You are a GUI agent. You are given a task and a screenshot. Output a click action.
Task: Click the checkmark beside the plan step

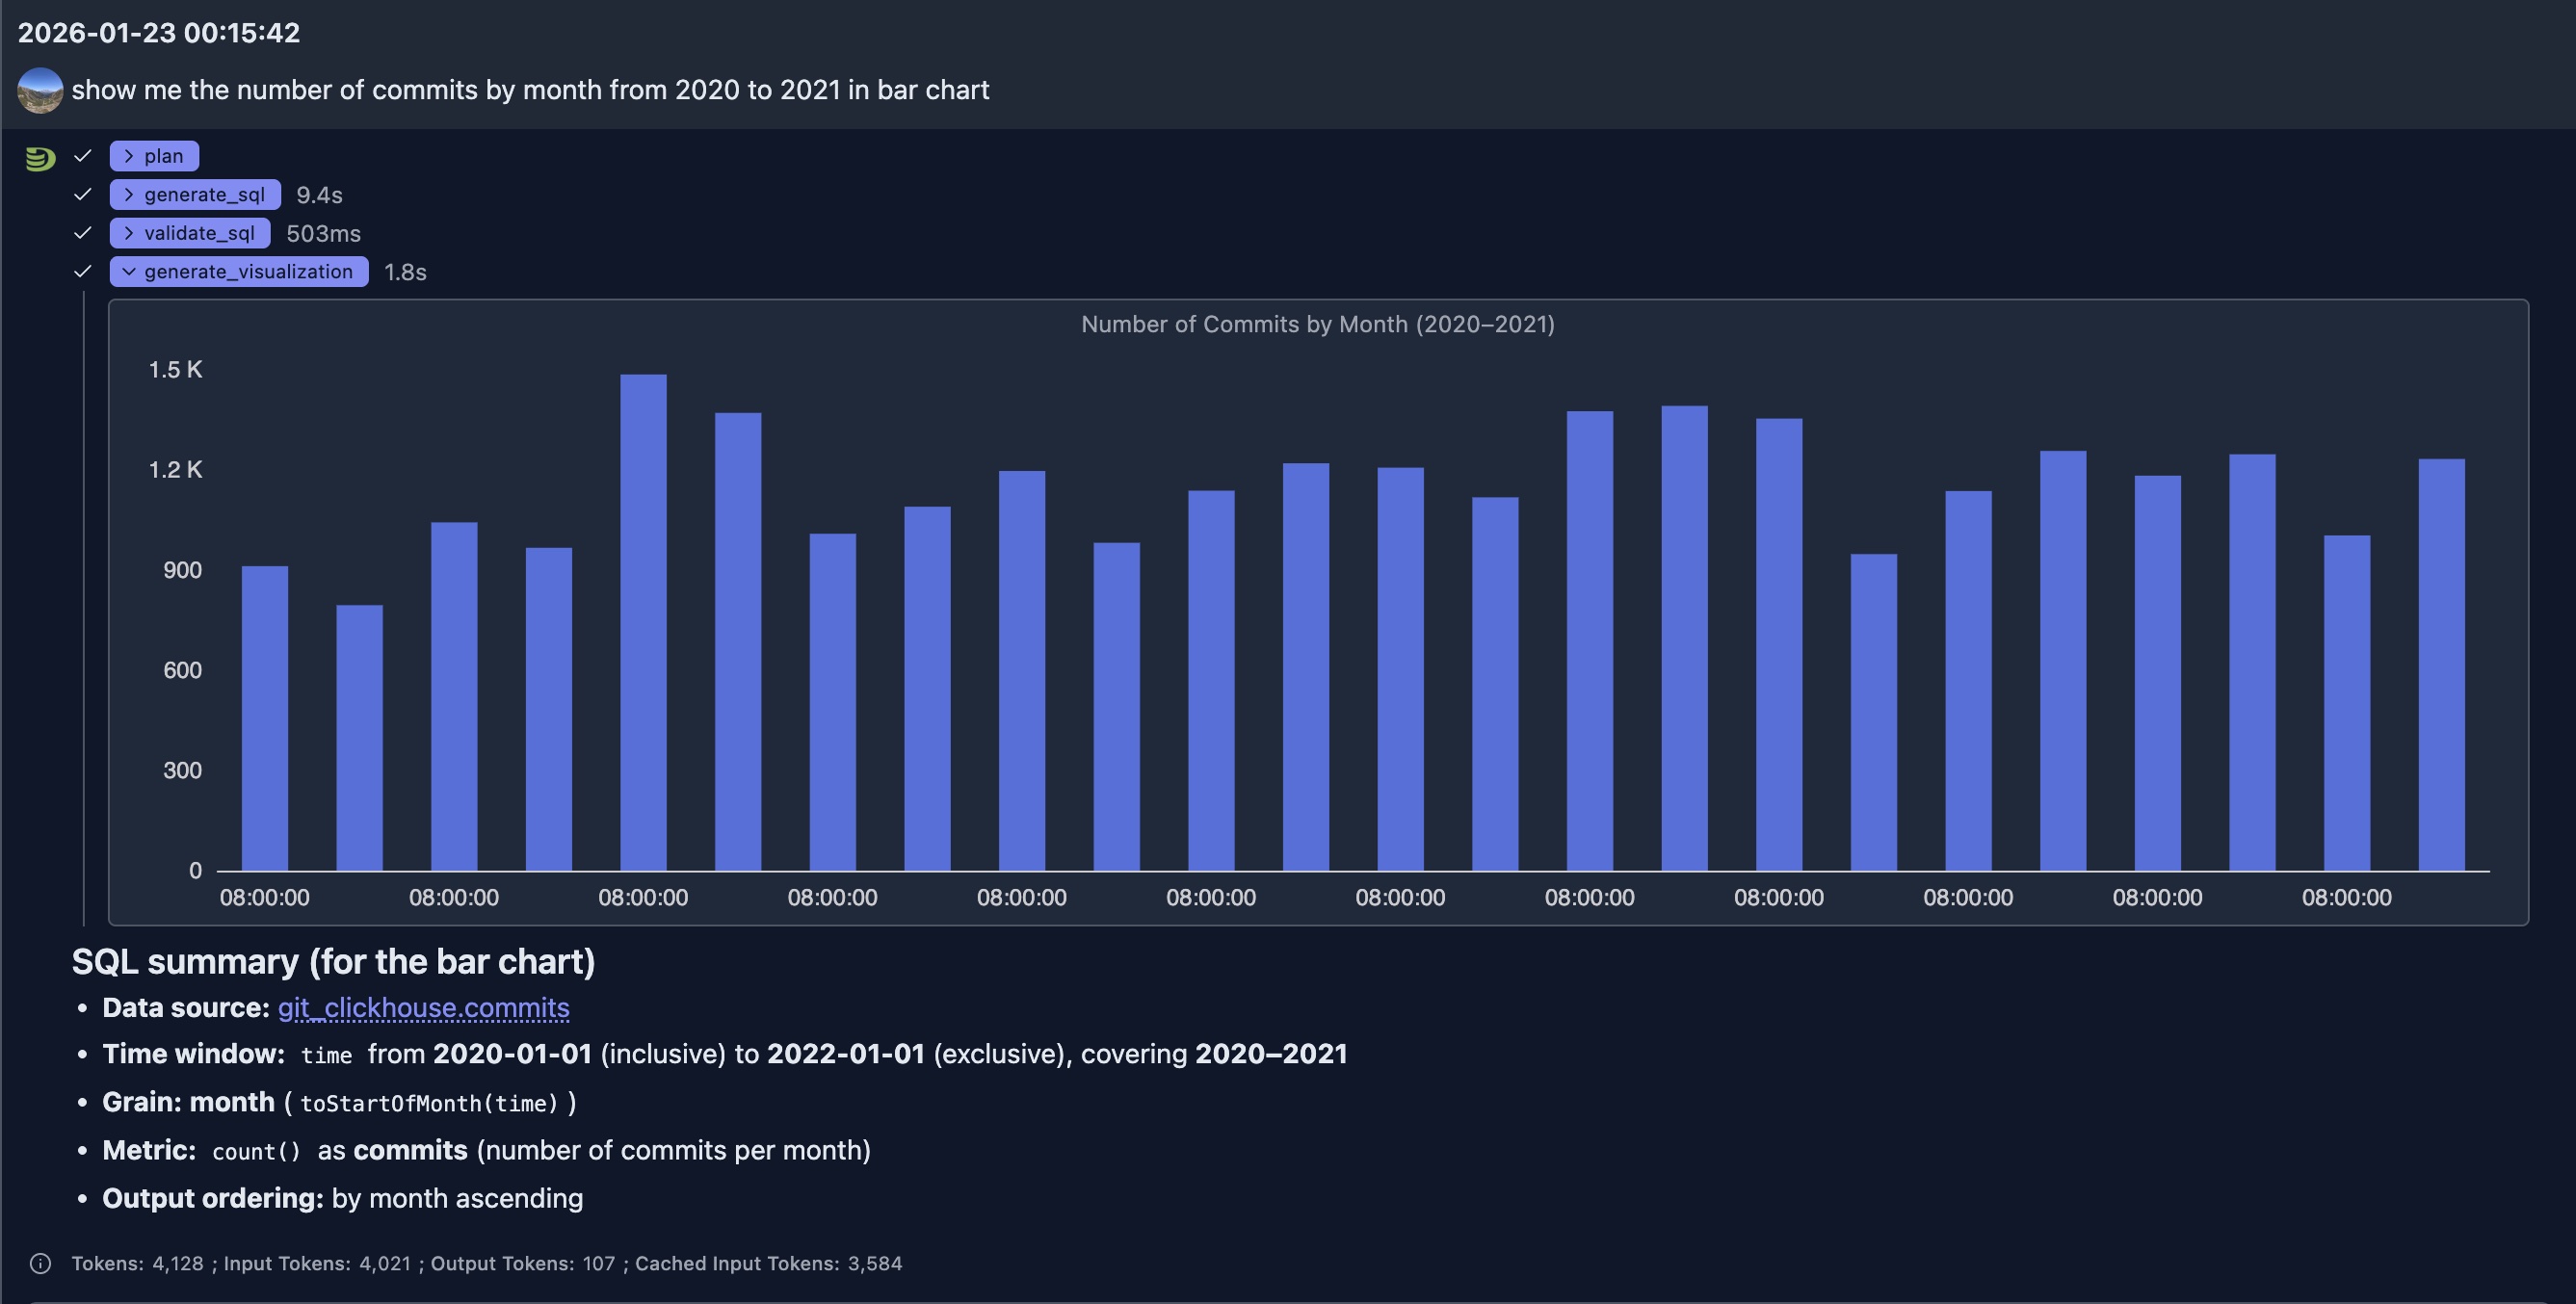pyautogui.click(x=83, y=155)
